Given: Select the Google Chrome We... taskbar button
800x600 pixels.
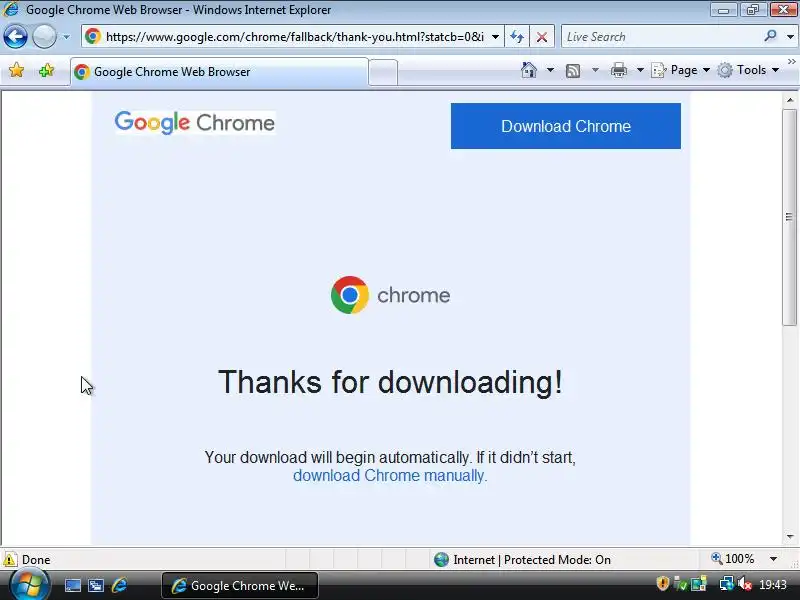Looking at the screenshot, I should (x=240, y=586).
